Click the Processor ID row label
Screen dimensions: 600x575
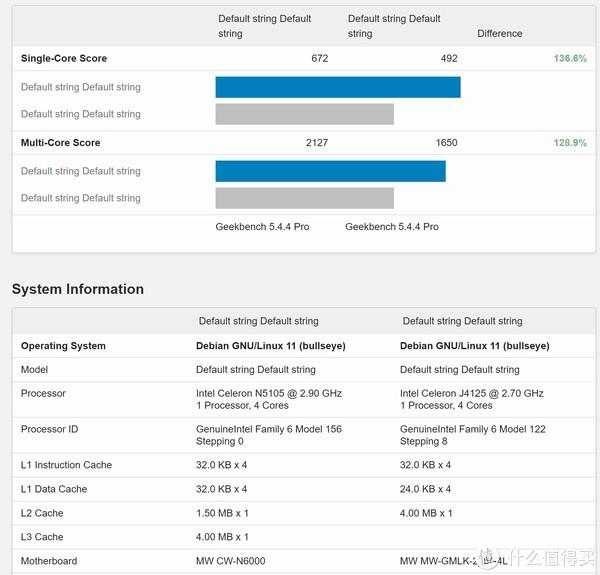[x=49, y=429]
